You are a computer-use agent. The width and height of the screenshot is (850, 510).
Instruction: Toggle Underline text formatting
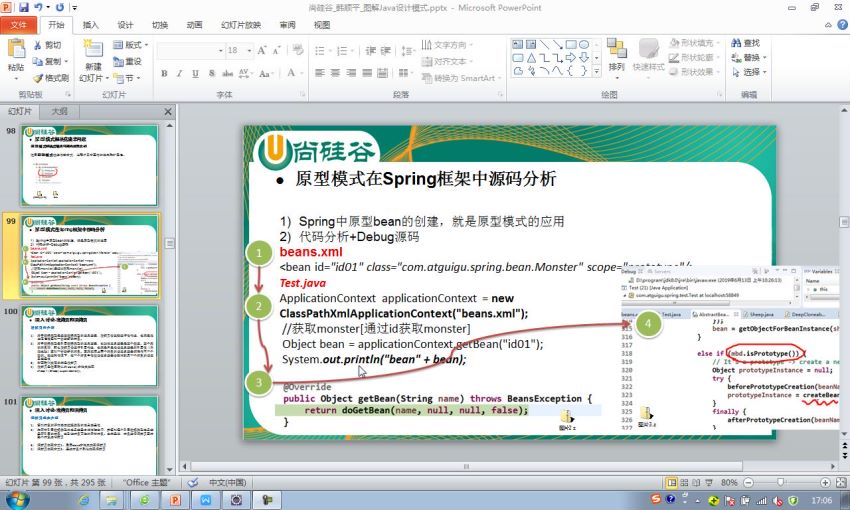tap(195, 73)
